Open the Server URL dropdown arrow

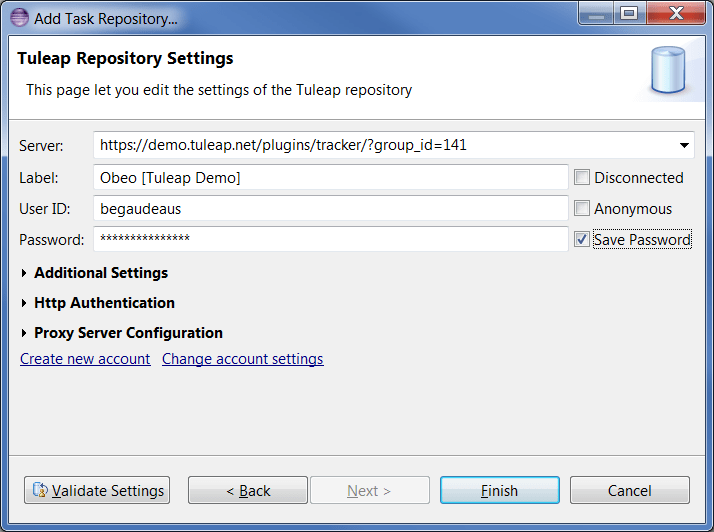pyautogui.click(x=684, y=146)
